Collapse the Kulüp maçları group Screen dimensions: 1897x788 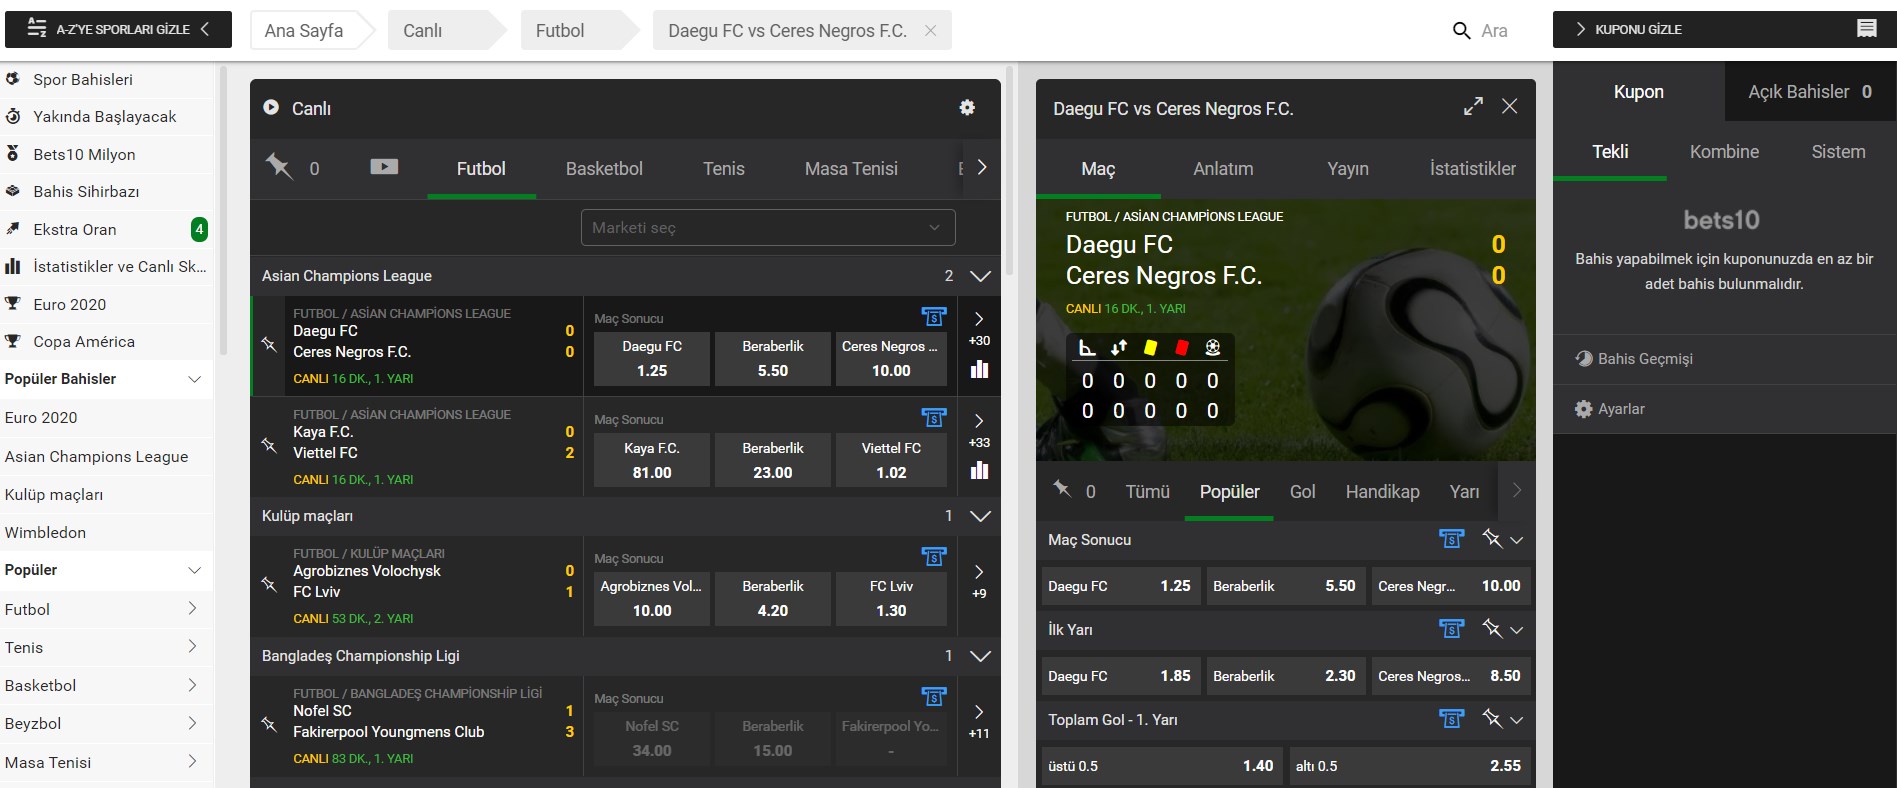tap(980, 516)
